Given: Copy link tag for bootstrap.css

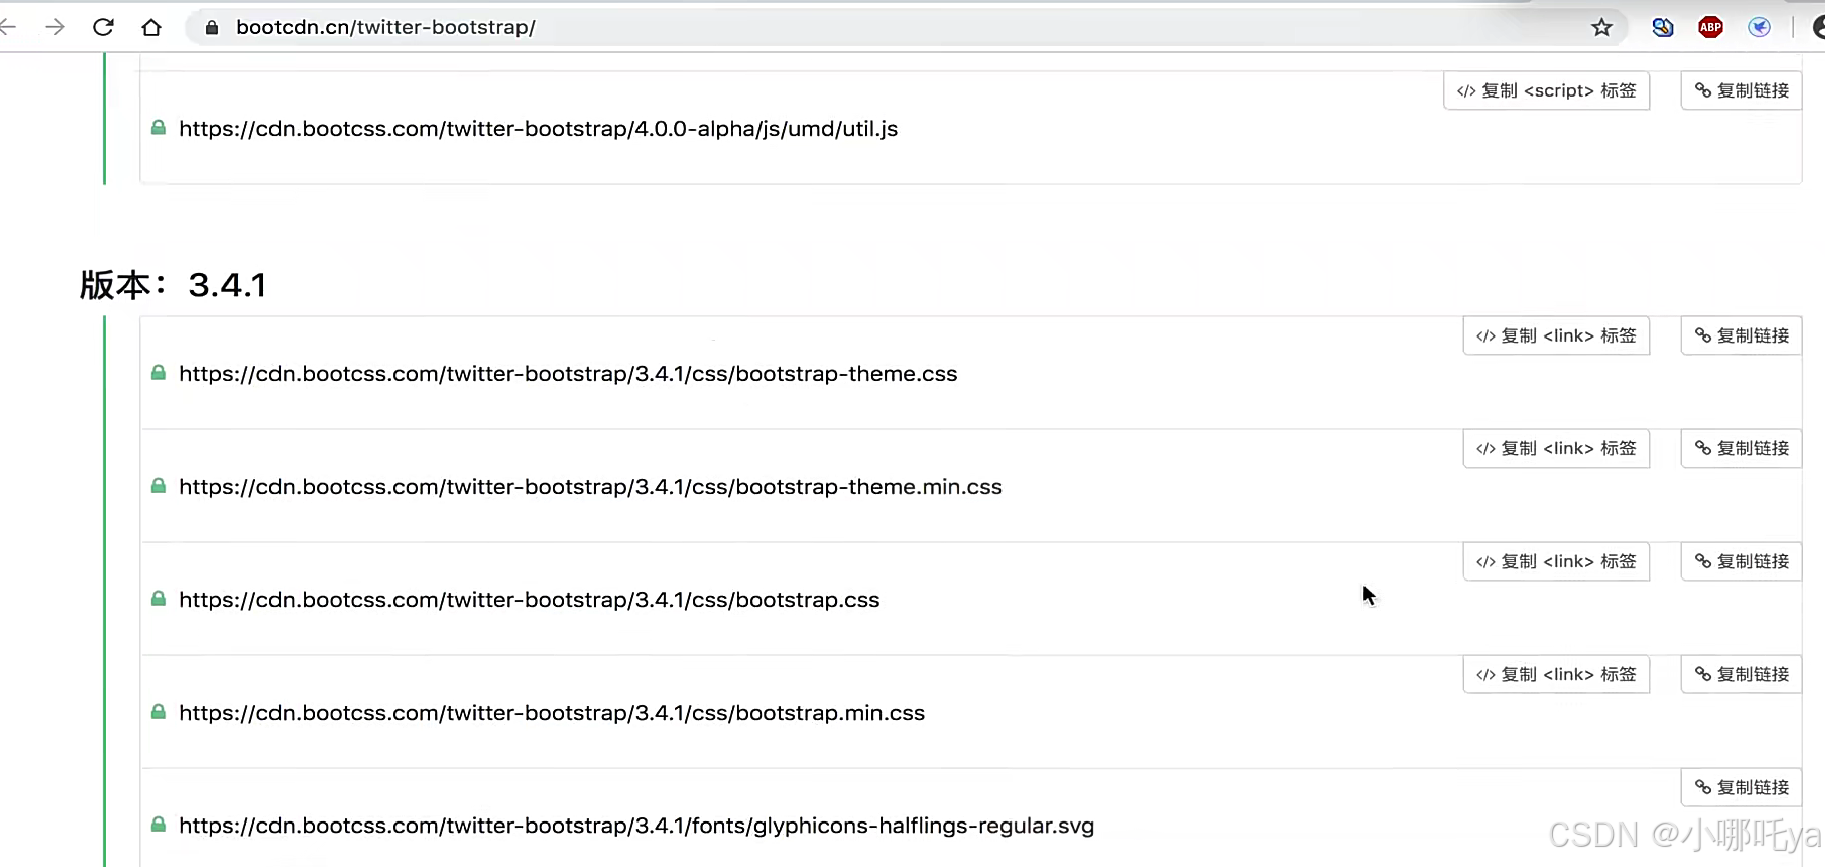Looking at the screenshot, I should pos(1556,562).
